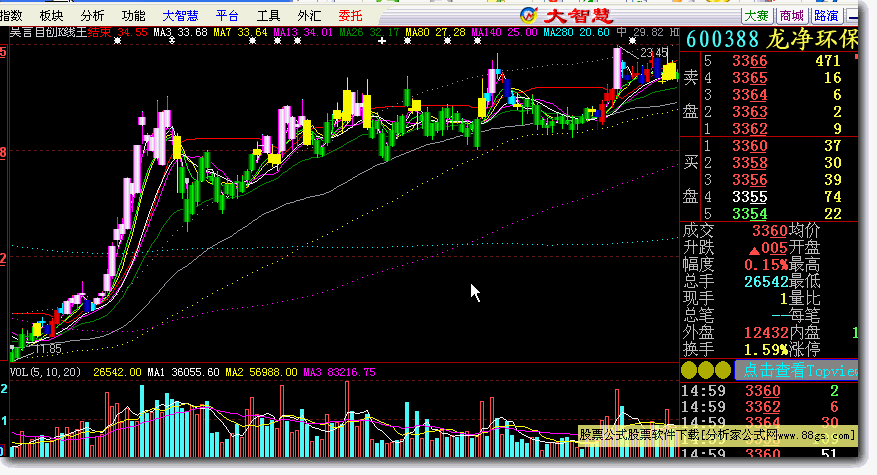The width and height of the screenshot is (877, 475).
Task: Click the 换手 value 1.59%
Action: click(766, 350)
